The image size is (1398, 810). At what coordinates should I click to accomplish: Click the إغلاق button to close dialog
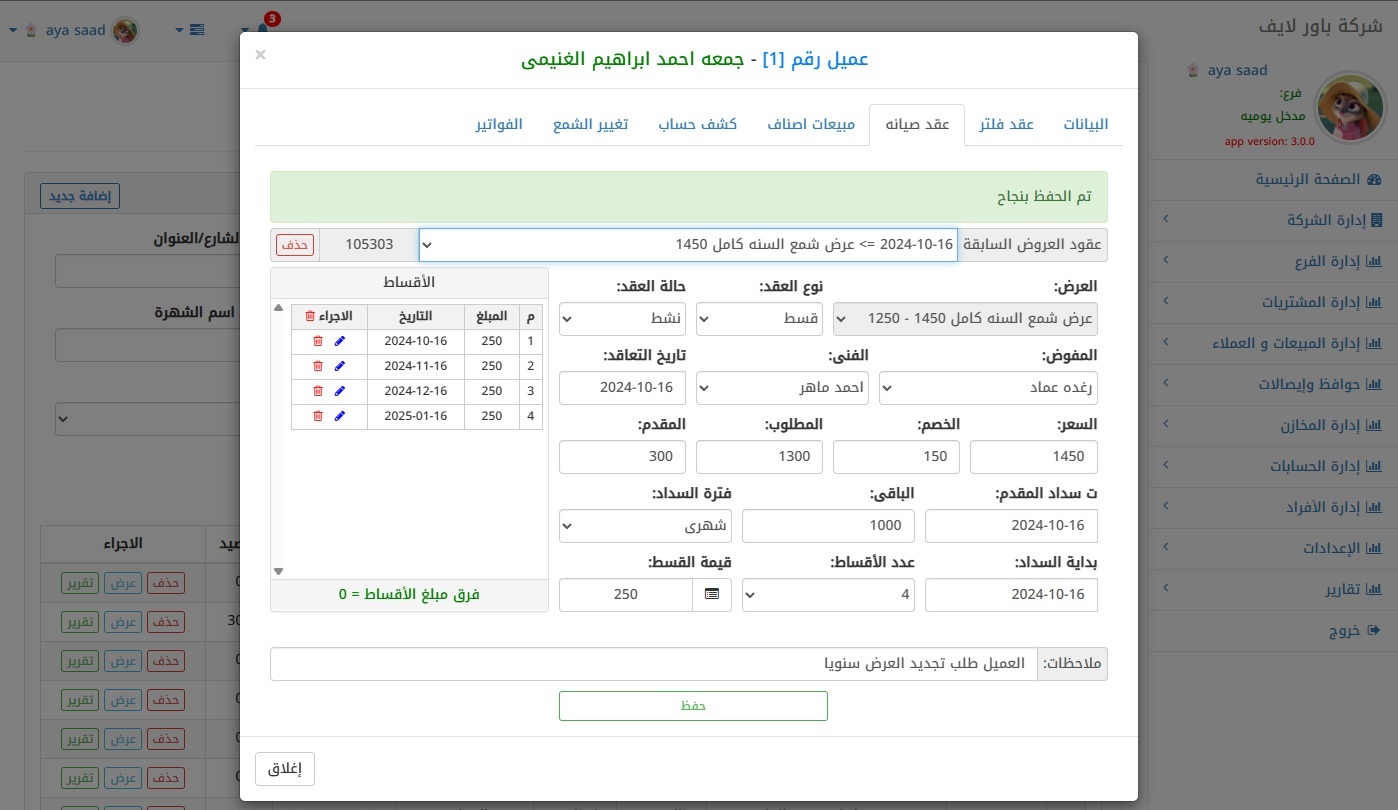[285, 768]
